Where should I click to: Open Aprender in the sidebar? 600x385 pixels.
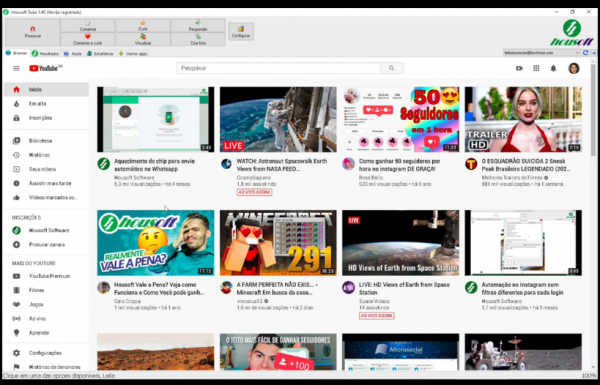click(x=46, y=333)
